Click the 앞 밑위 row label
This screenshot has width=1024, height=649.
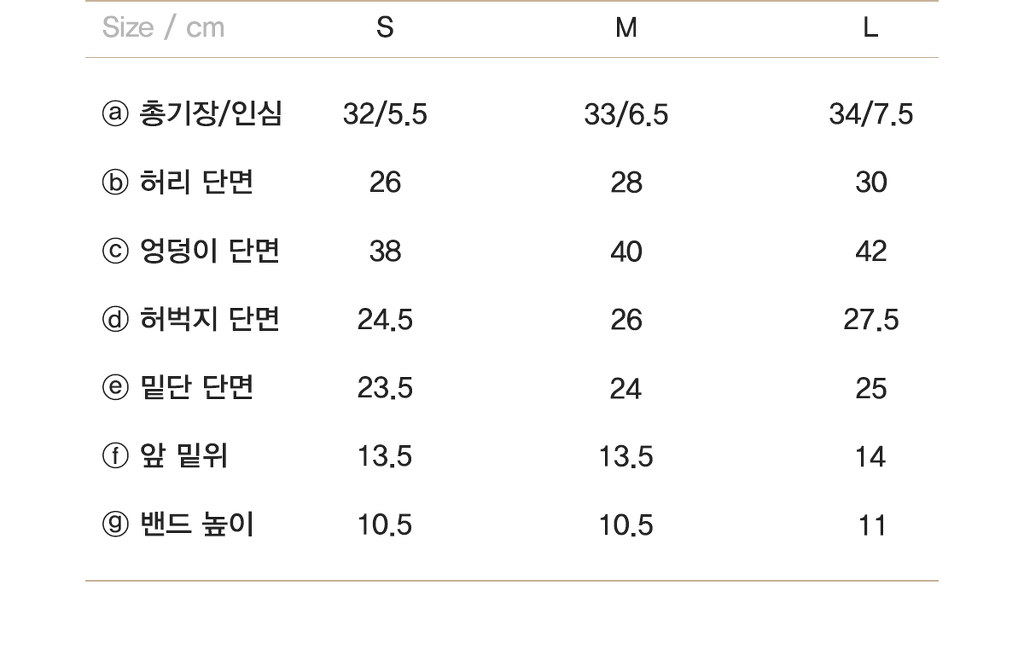click(184, 456)
